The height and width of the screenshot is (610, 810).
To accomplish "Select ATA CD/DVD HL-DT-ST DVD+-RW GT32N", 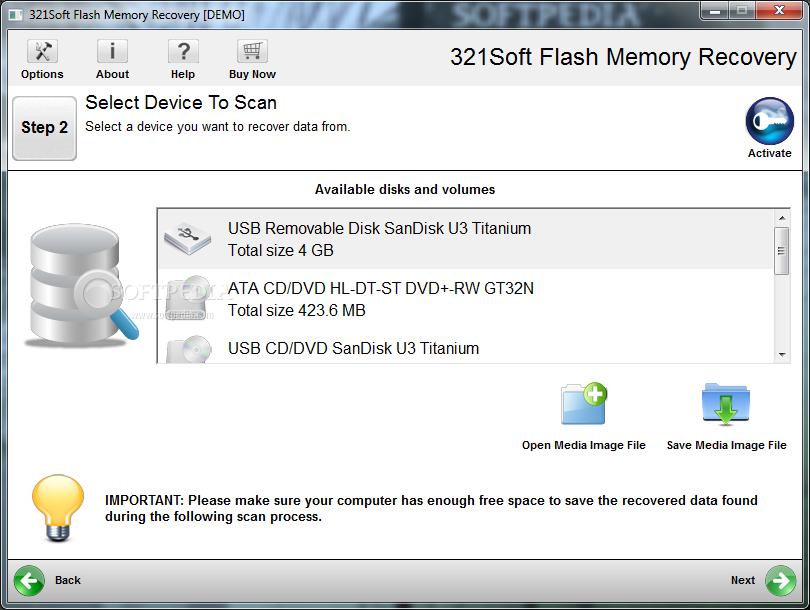I will point(465,299).
